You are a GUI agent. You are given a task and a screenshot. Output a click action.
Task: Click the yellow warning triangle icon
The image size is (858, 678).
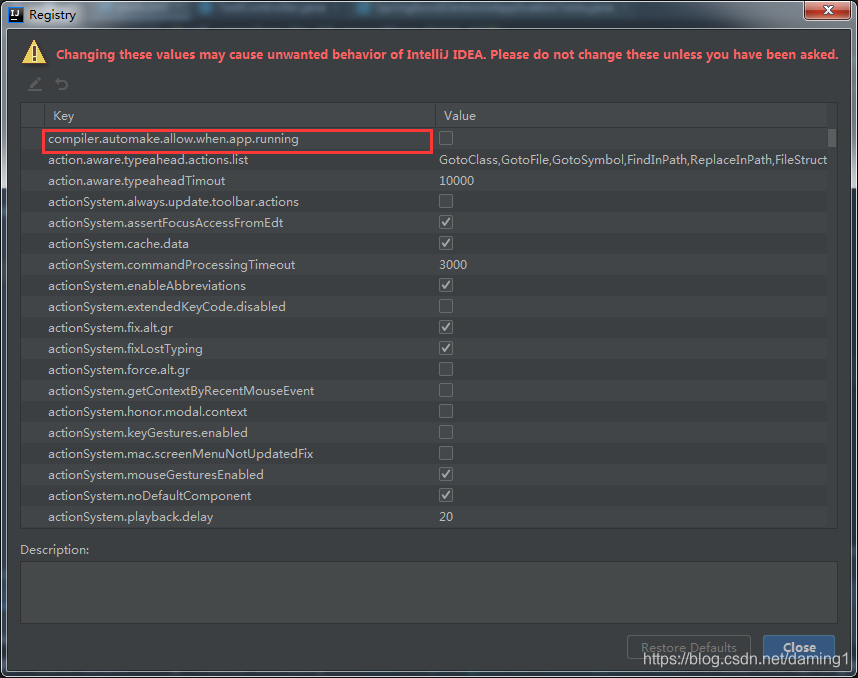[34, 53]
